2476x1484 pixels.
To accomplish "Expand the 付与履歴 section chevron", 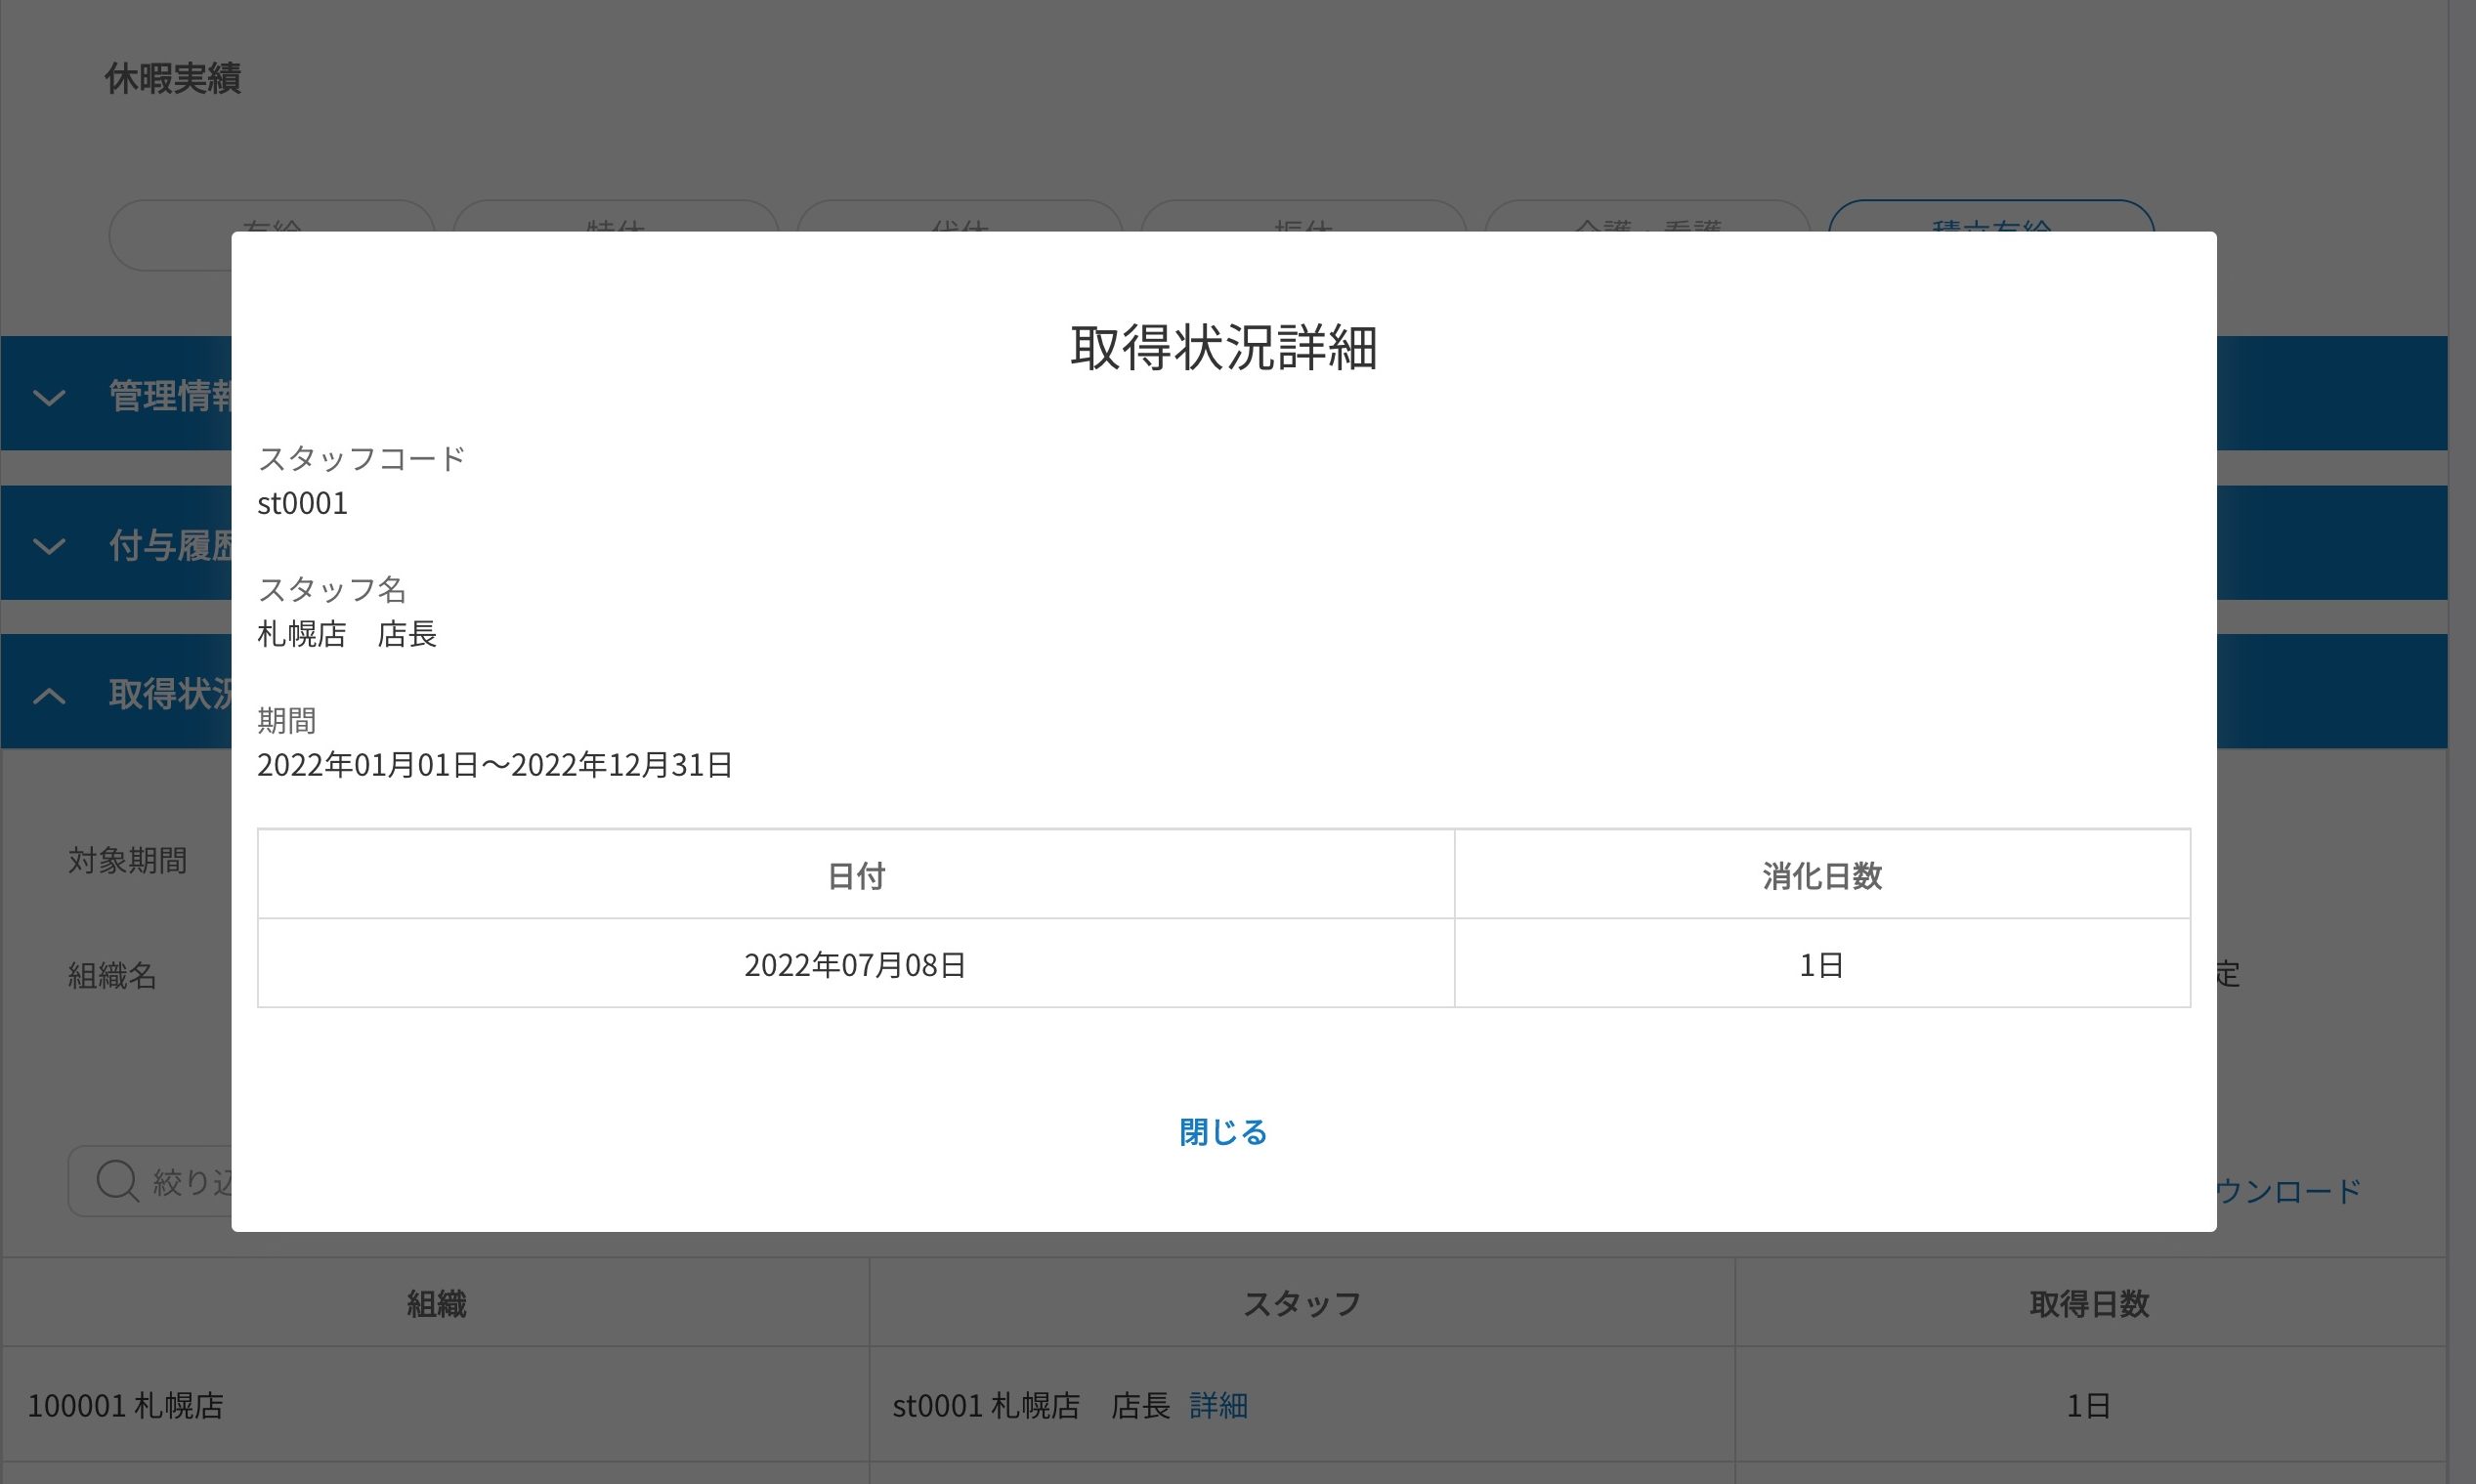I will pos(49,546).
